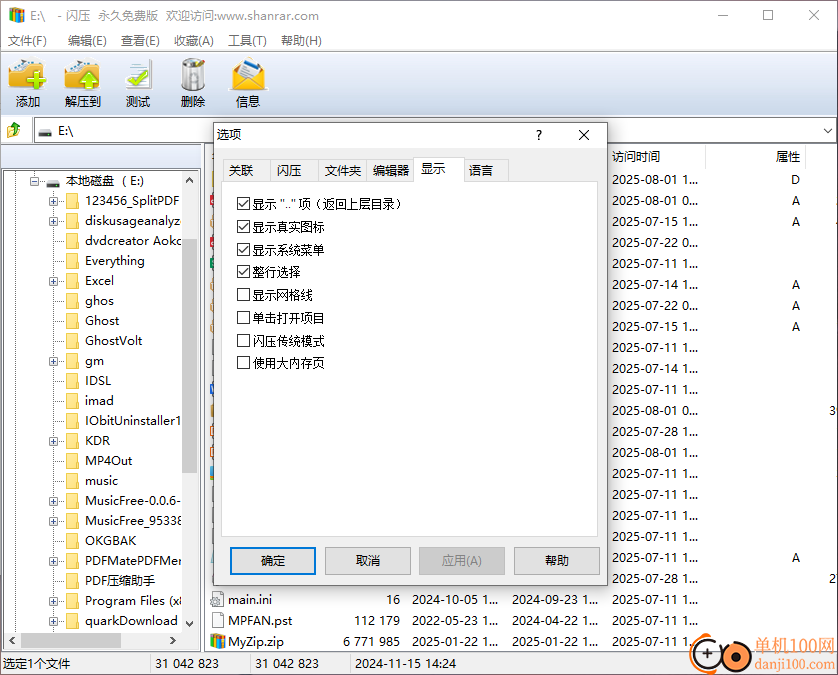Click the 添加 (Add) toolbar icon
Viewport: 838px width, 675px height.
tap(27, 75)
